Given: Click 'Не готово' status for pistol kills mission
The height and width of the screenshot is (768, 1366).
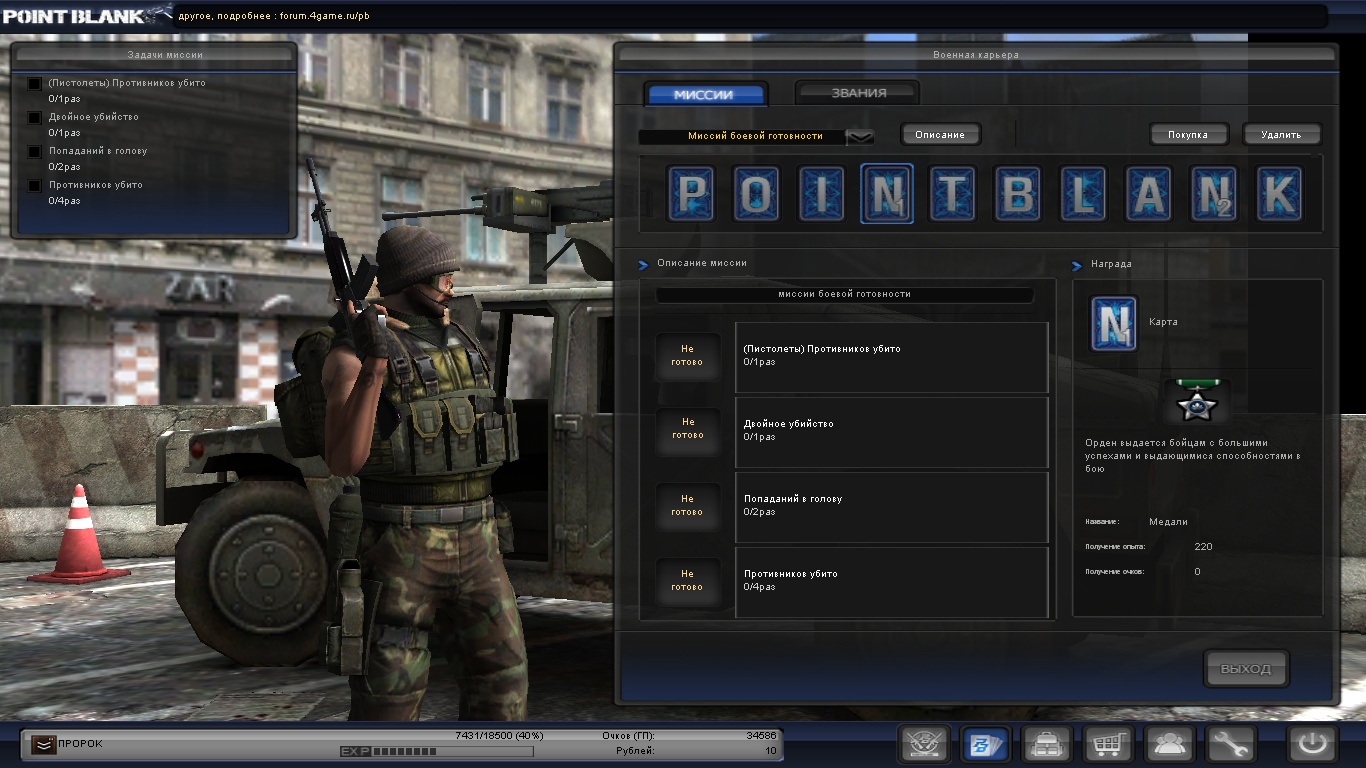Looking at the screenshot, I should pyautogui.click(x=687, y=356).
